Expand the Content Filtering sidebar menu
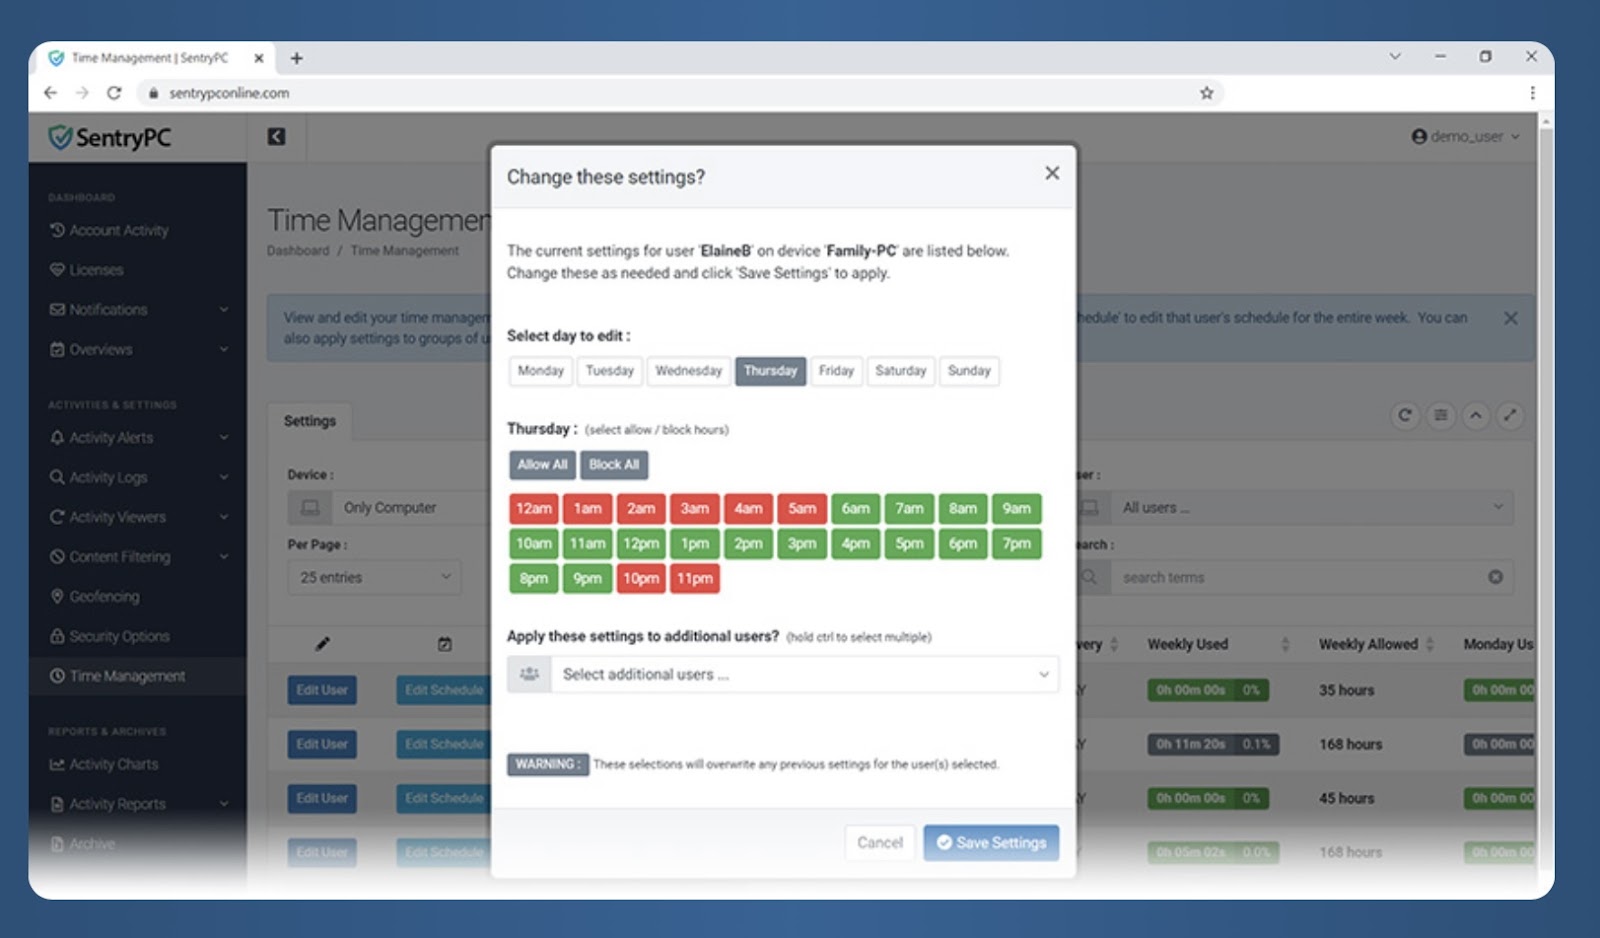1600x938 pixels. coord(138,557)
